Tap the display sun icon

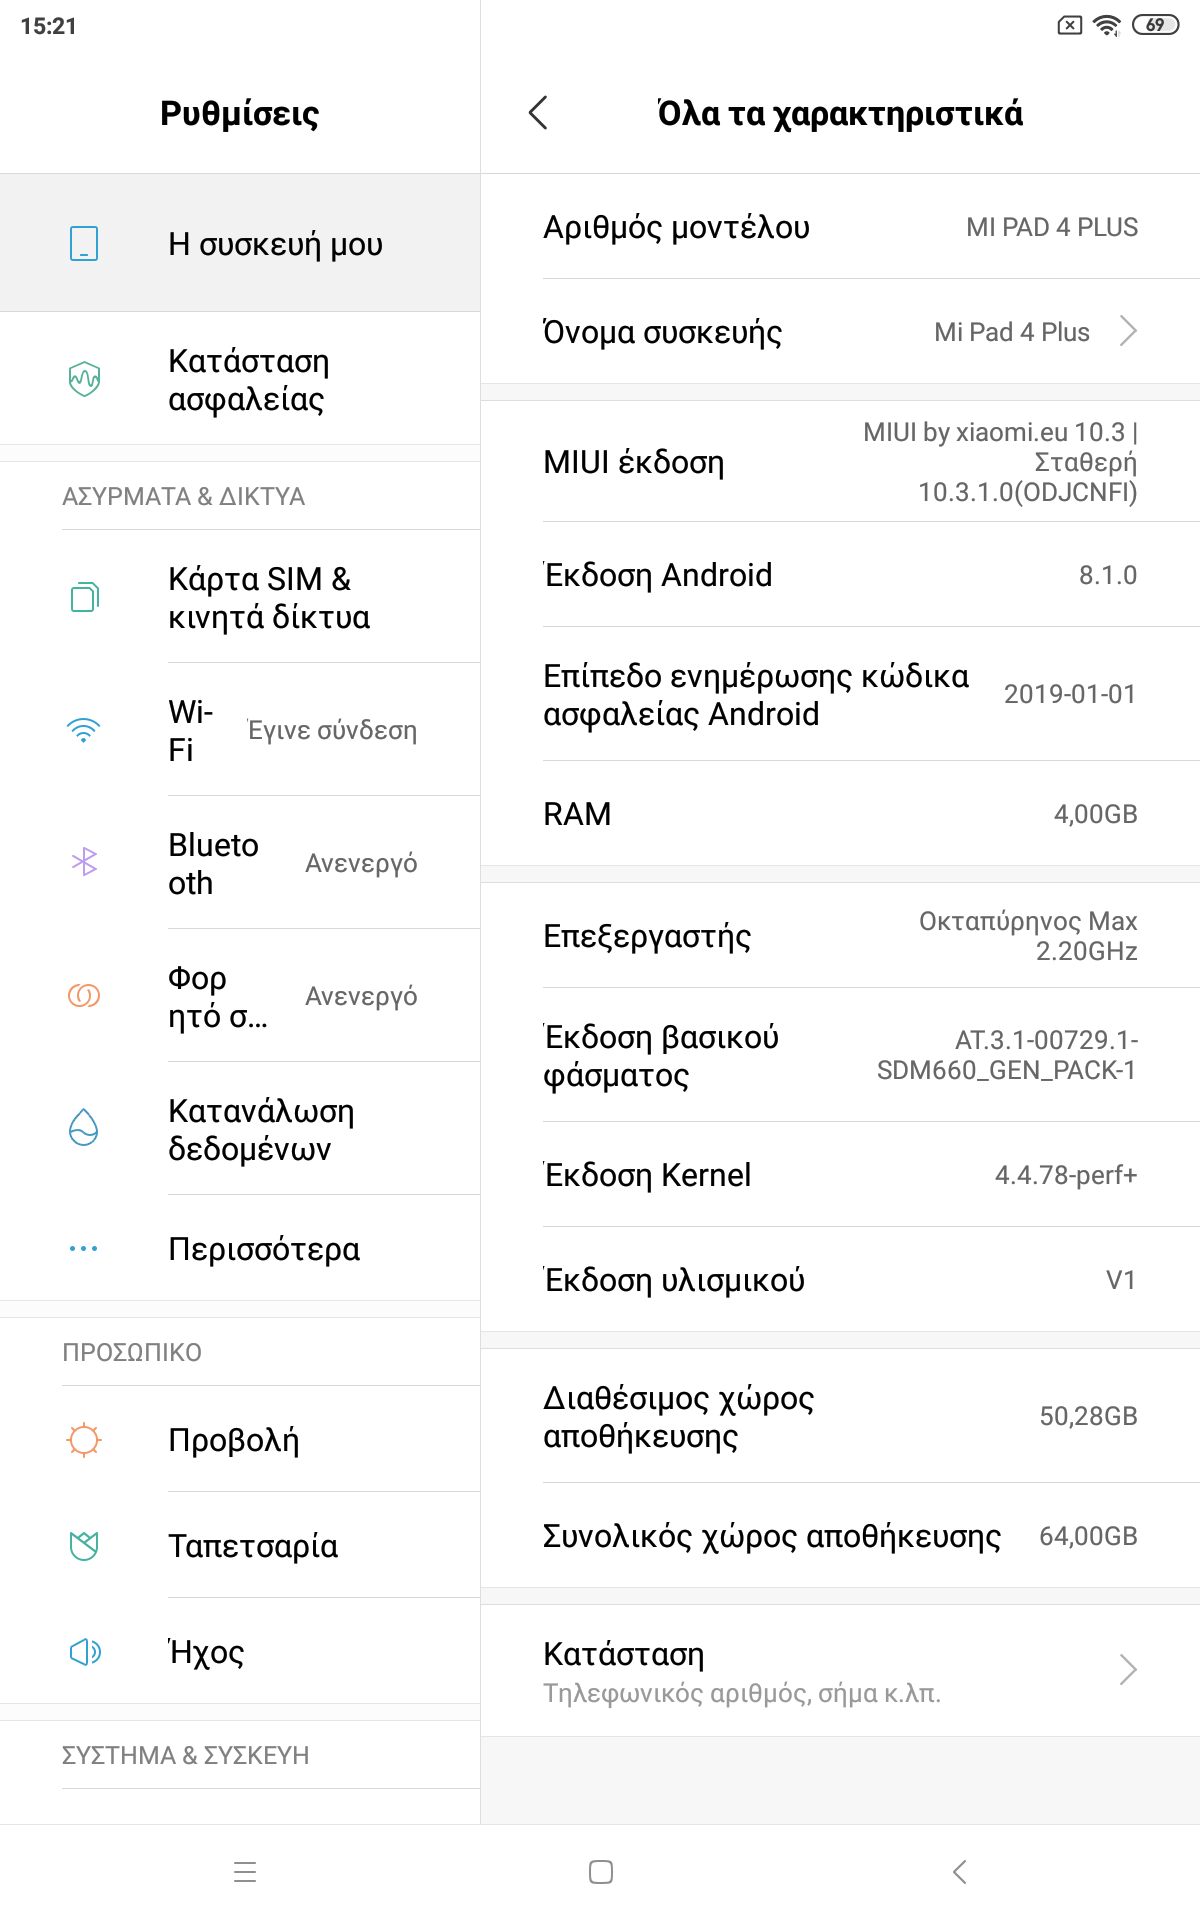pyautogui.click(x=84, y=1440)
